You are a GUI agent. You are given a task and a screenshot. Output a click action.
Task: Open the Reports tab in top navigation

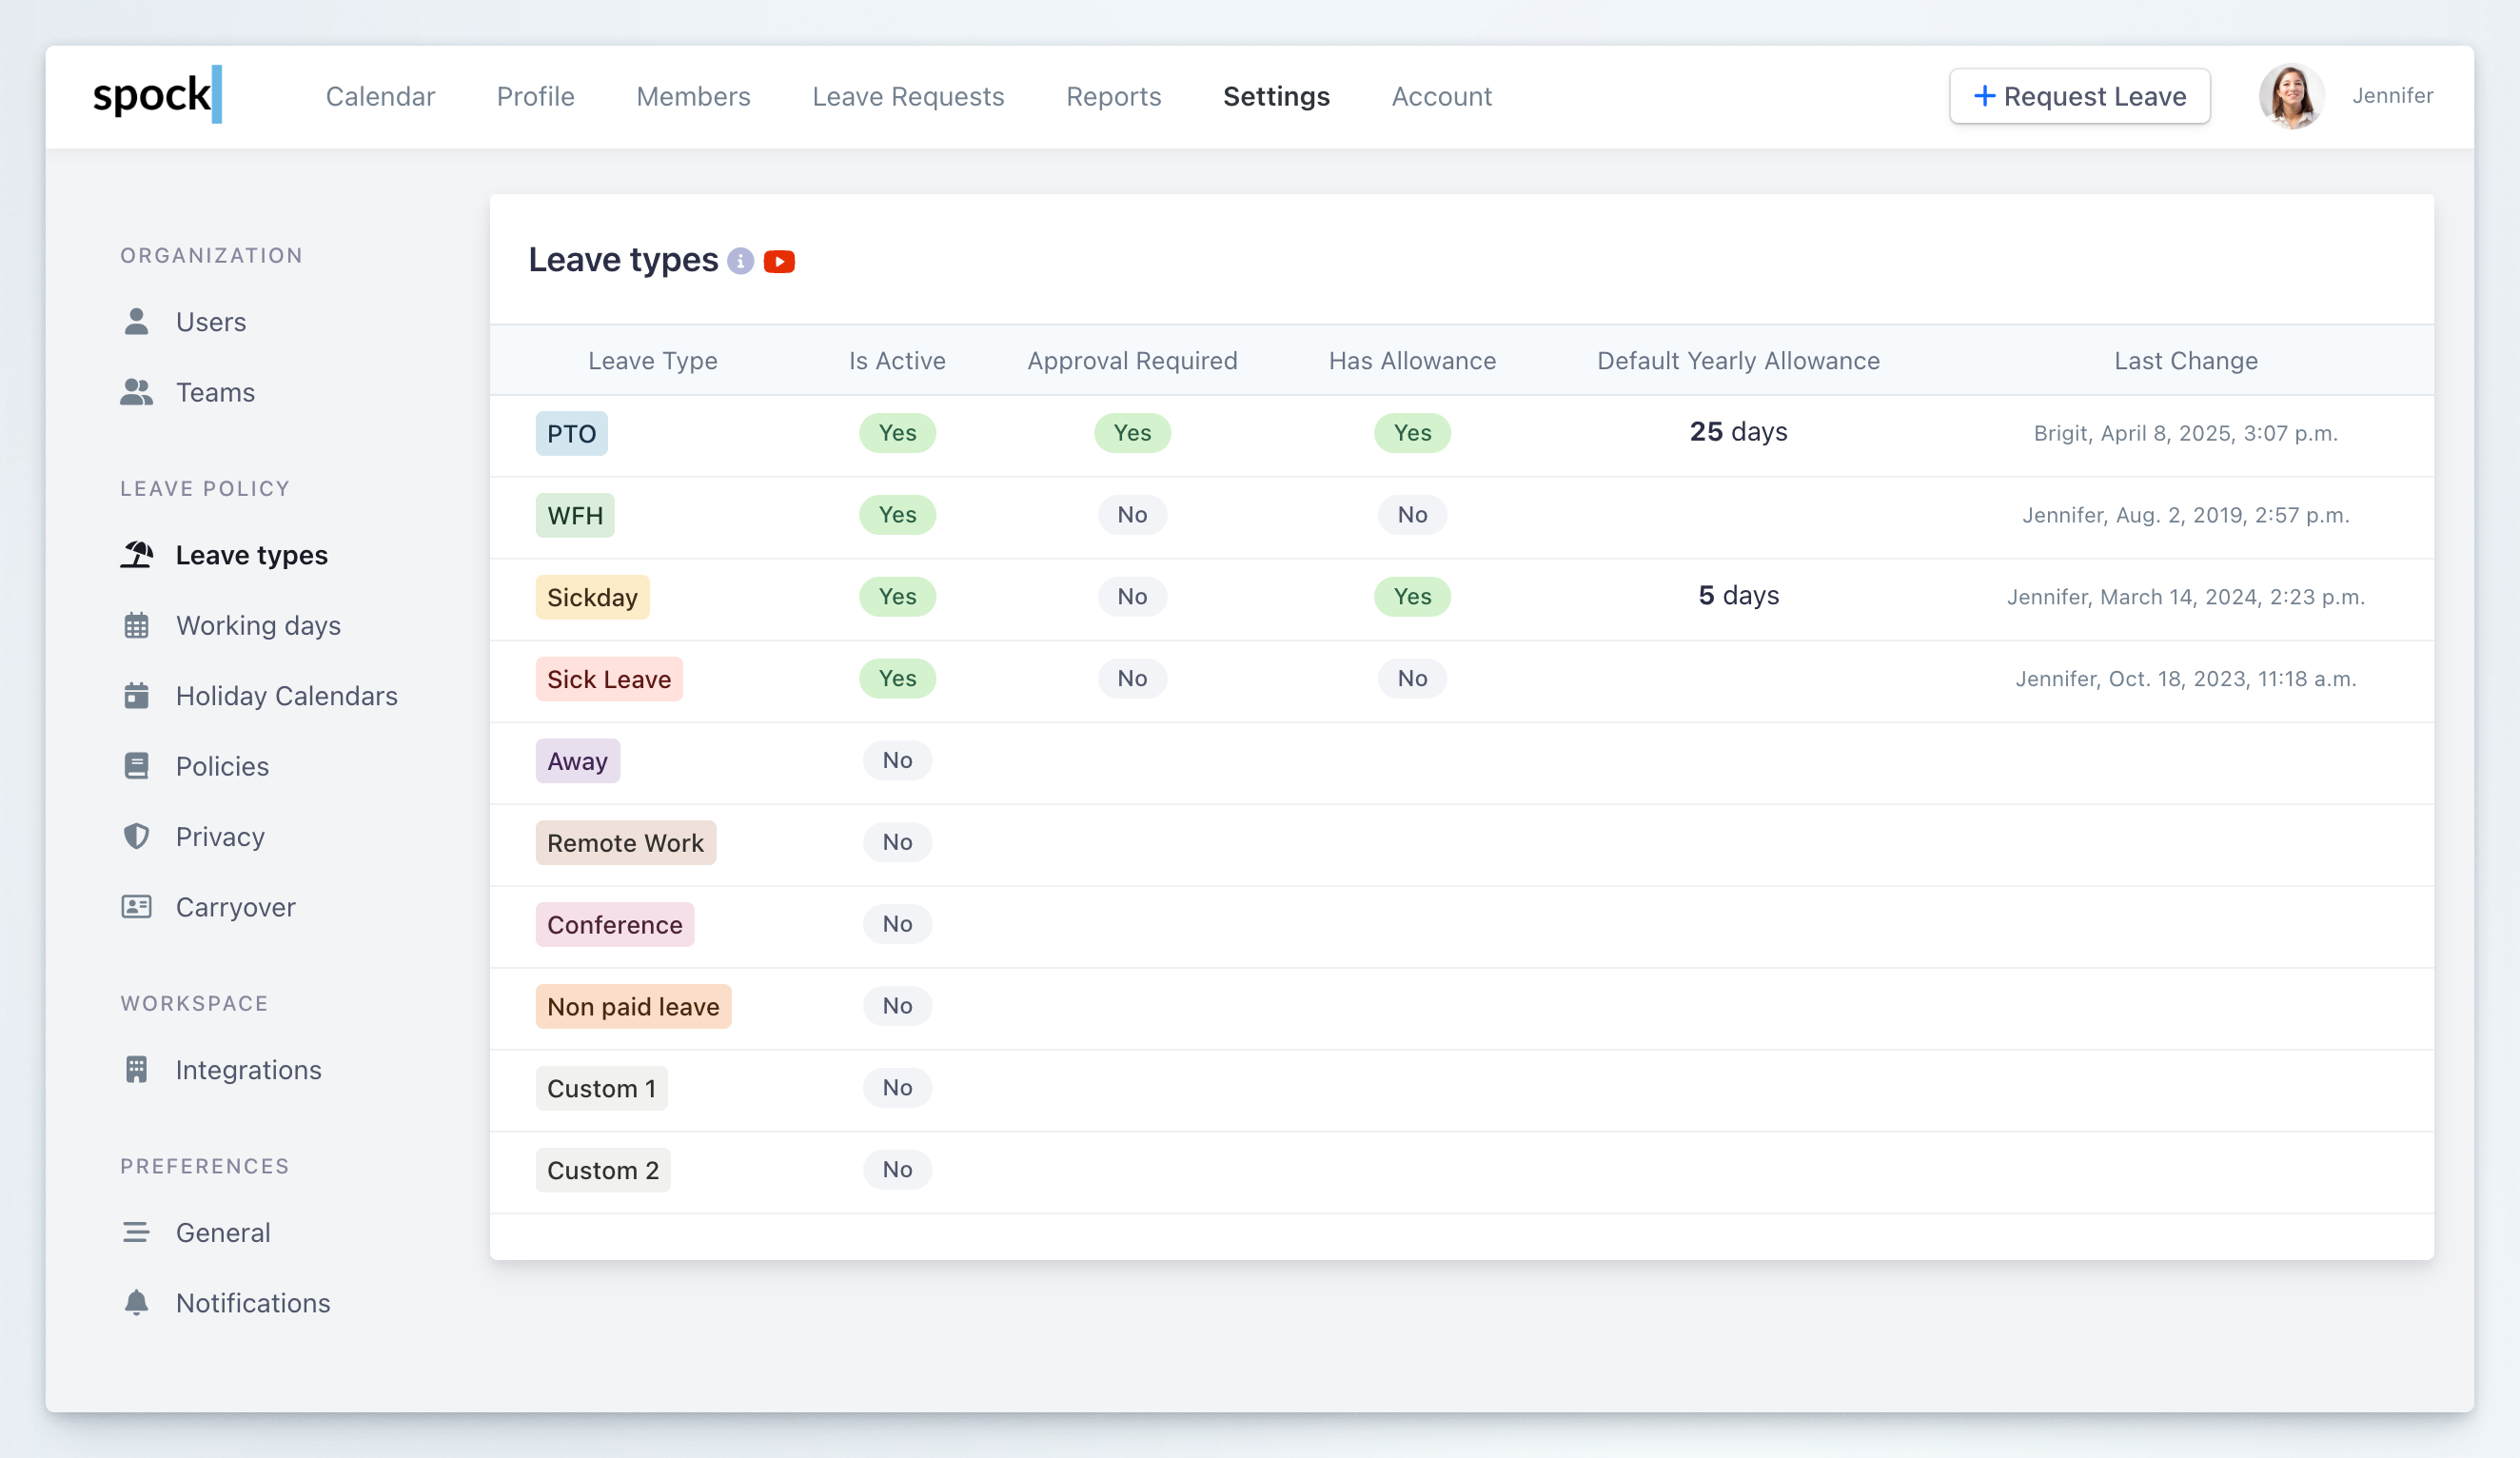tap(1113, 96)
